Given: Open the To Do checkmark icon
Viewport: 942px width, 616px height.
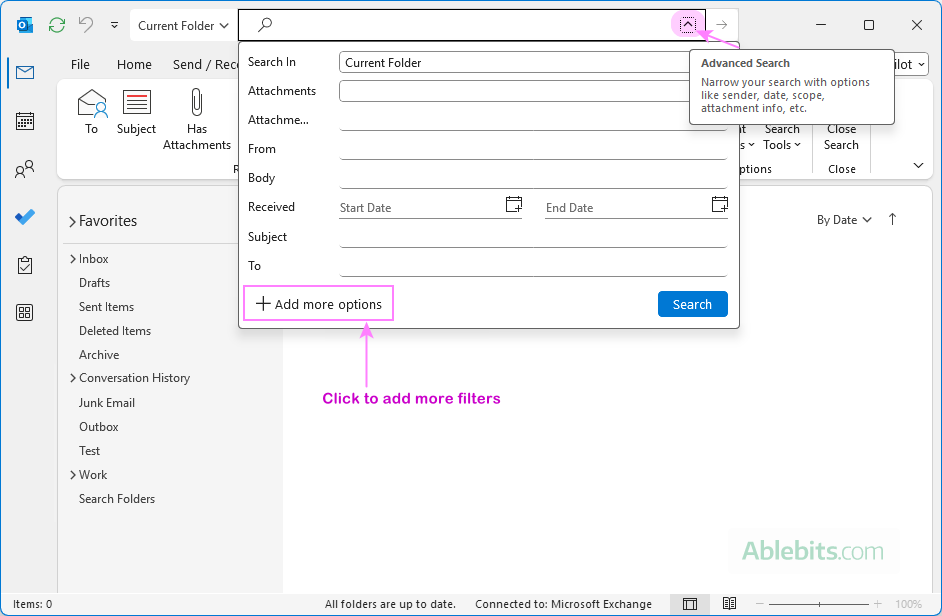Looking at the screenshot, I should (x=25, y=217).
